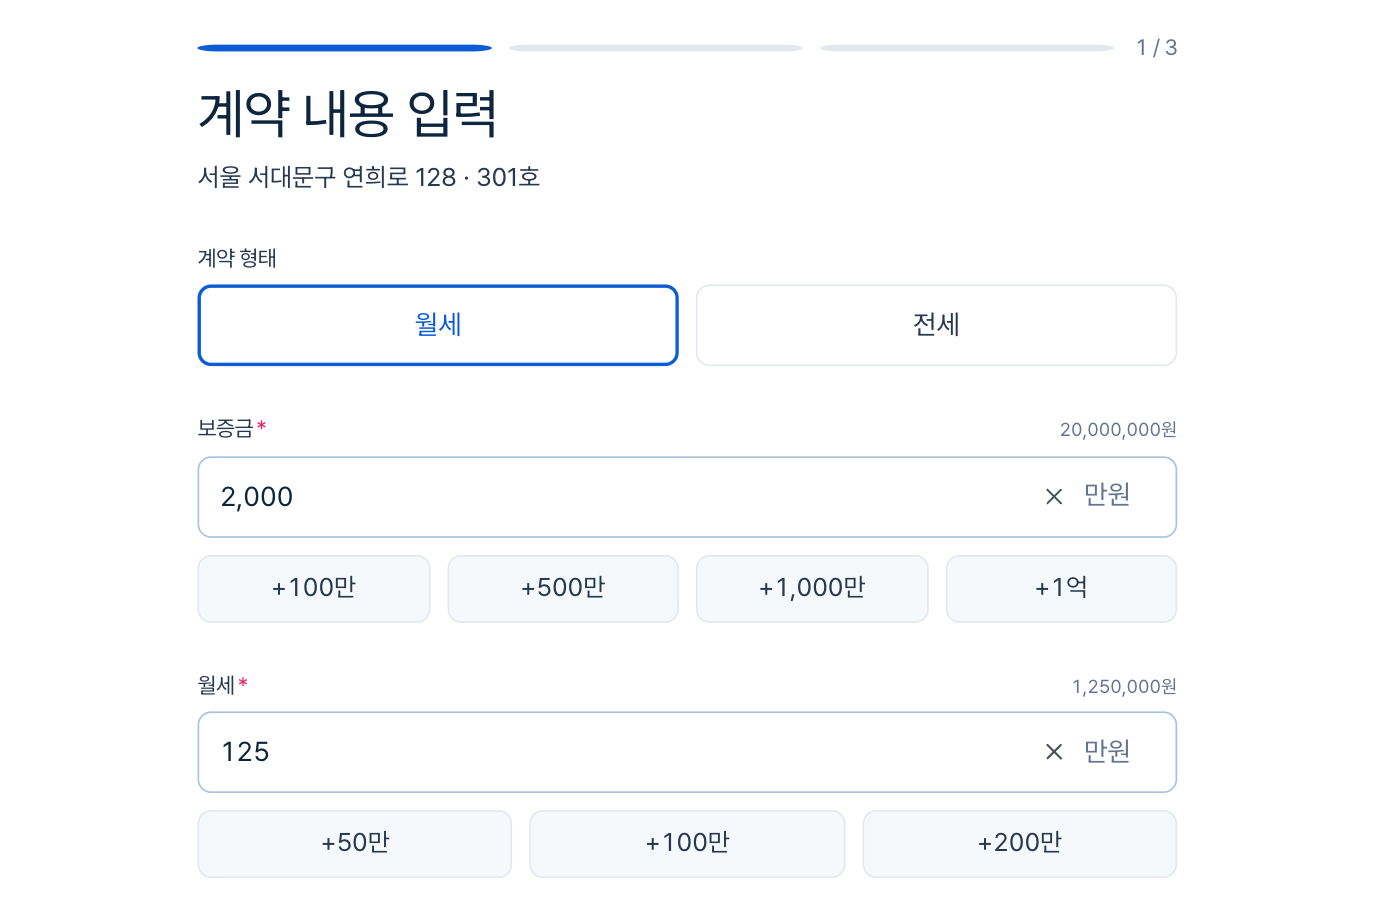Add +50만 to monthly rent
1376x917 pixels.
point(355,843)
